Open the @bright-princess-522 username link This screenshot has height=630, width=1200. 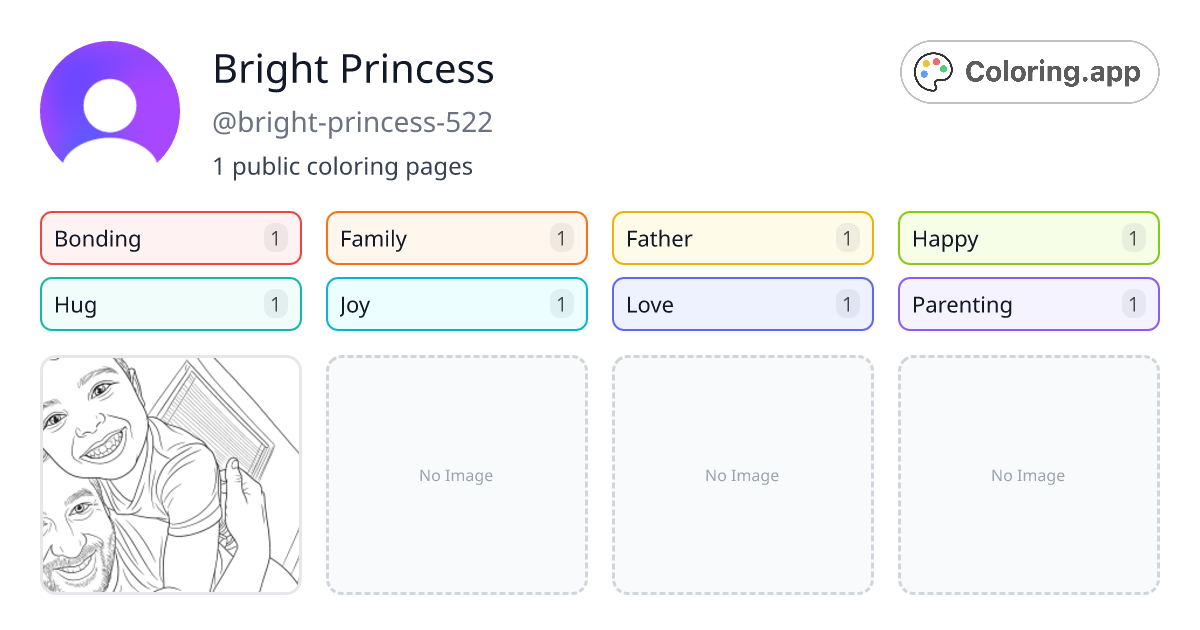(x=354, y=122)
